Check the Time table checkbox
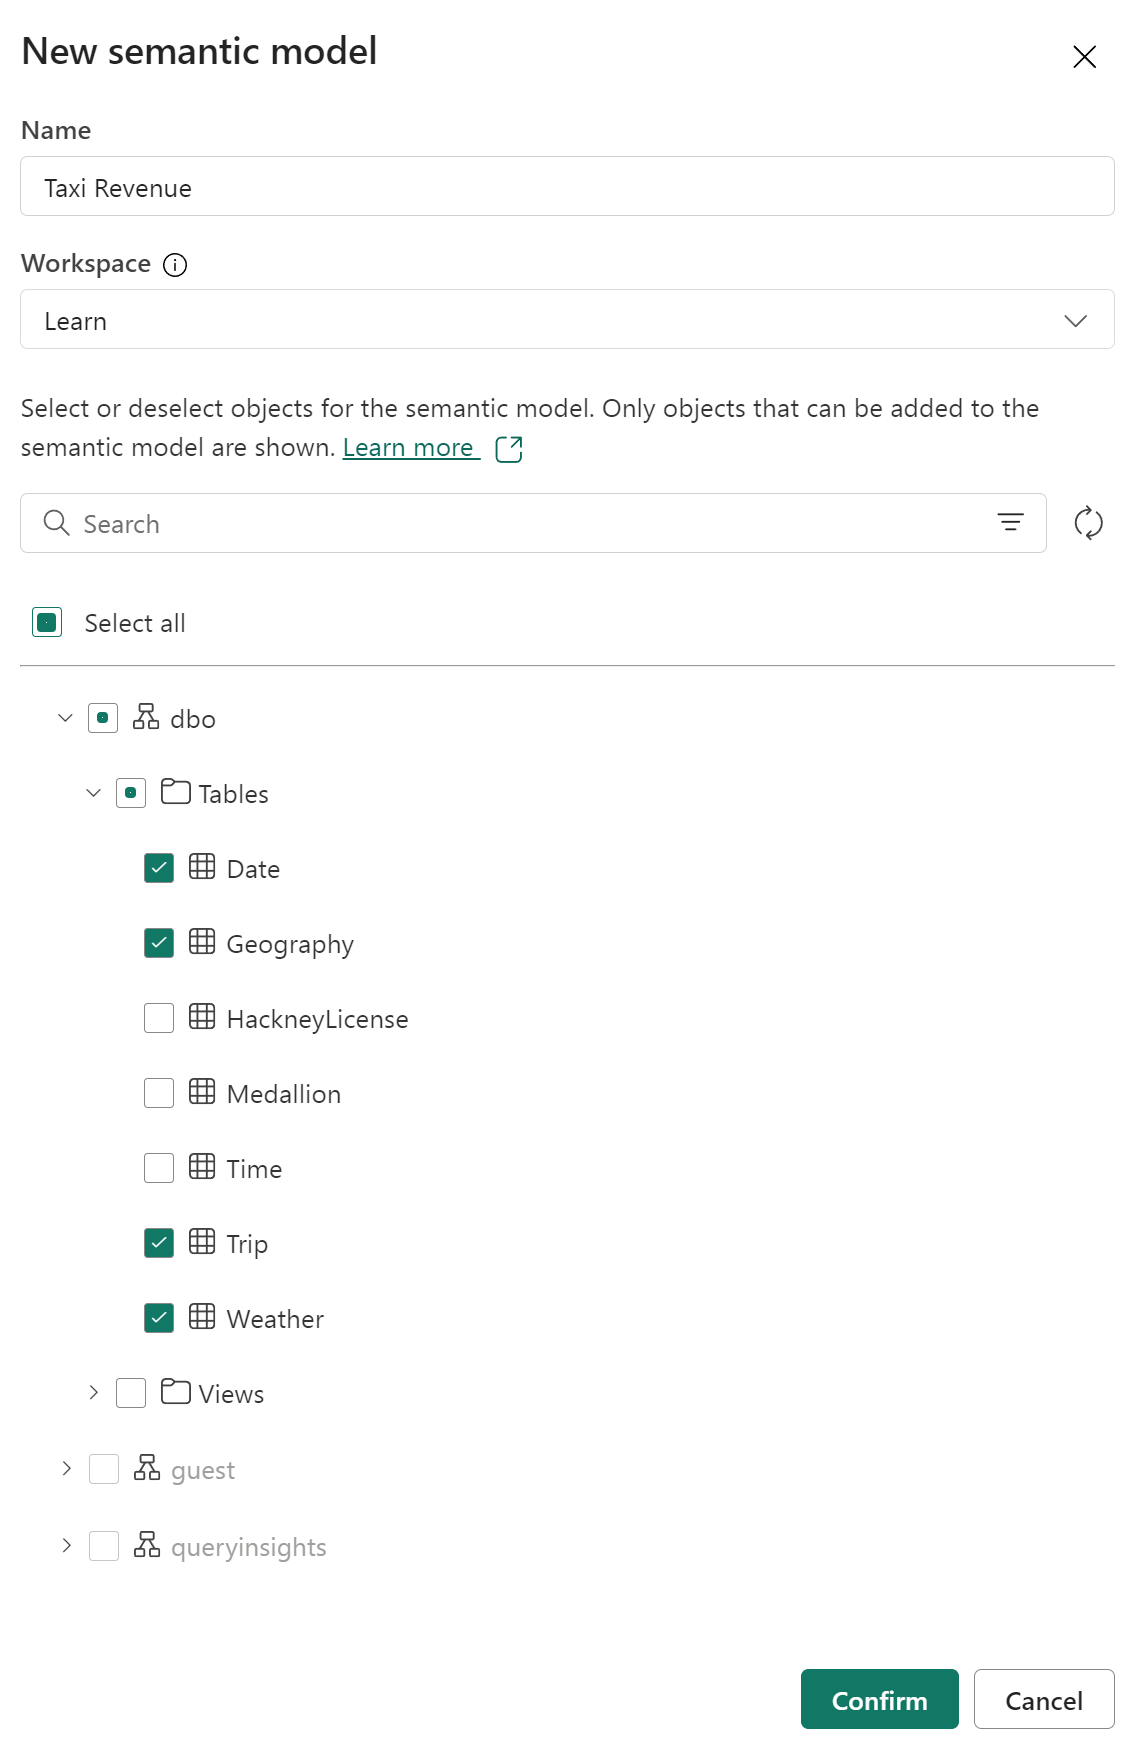The height and width of the screenshot is (1748, 1135). 159,1168
